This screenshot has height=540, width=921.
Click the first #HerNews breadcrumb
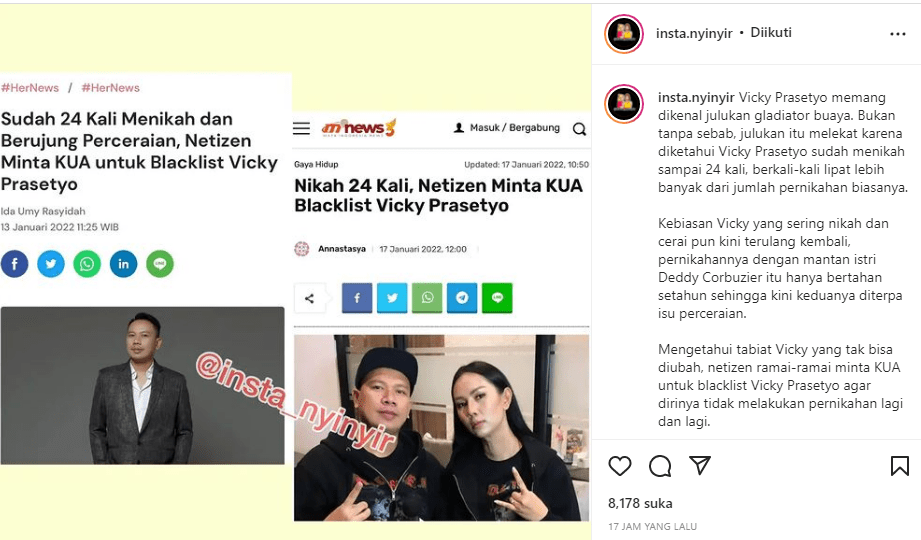click(x=30, y=88)
